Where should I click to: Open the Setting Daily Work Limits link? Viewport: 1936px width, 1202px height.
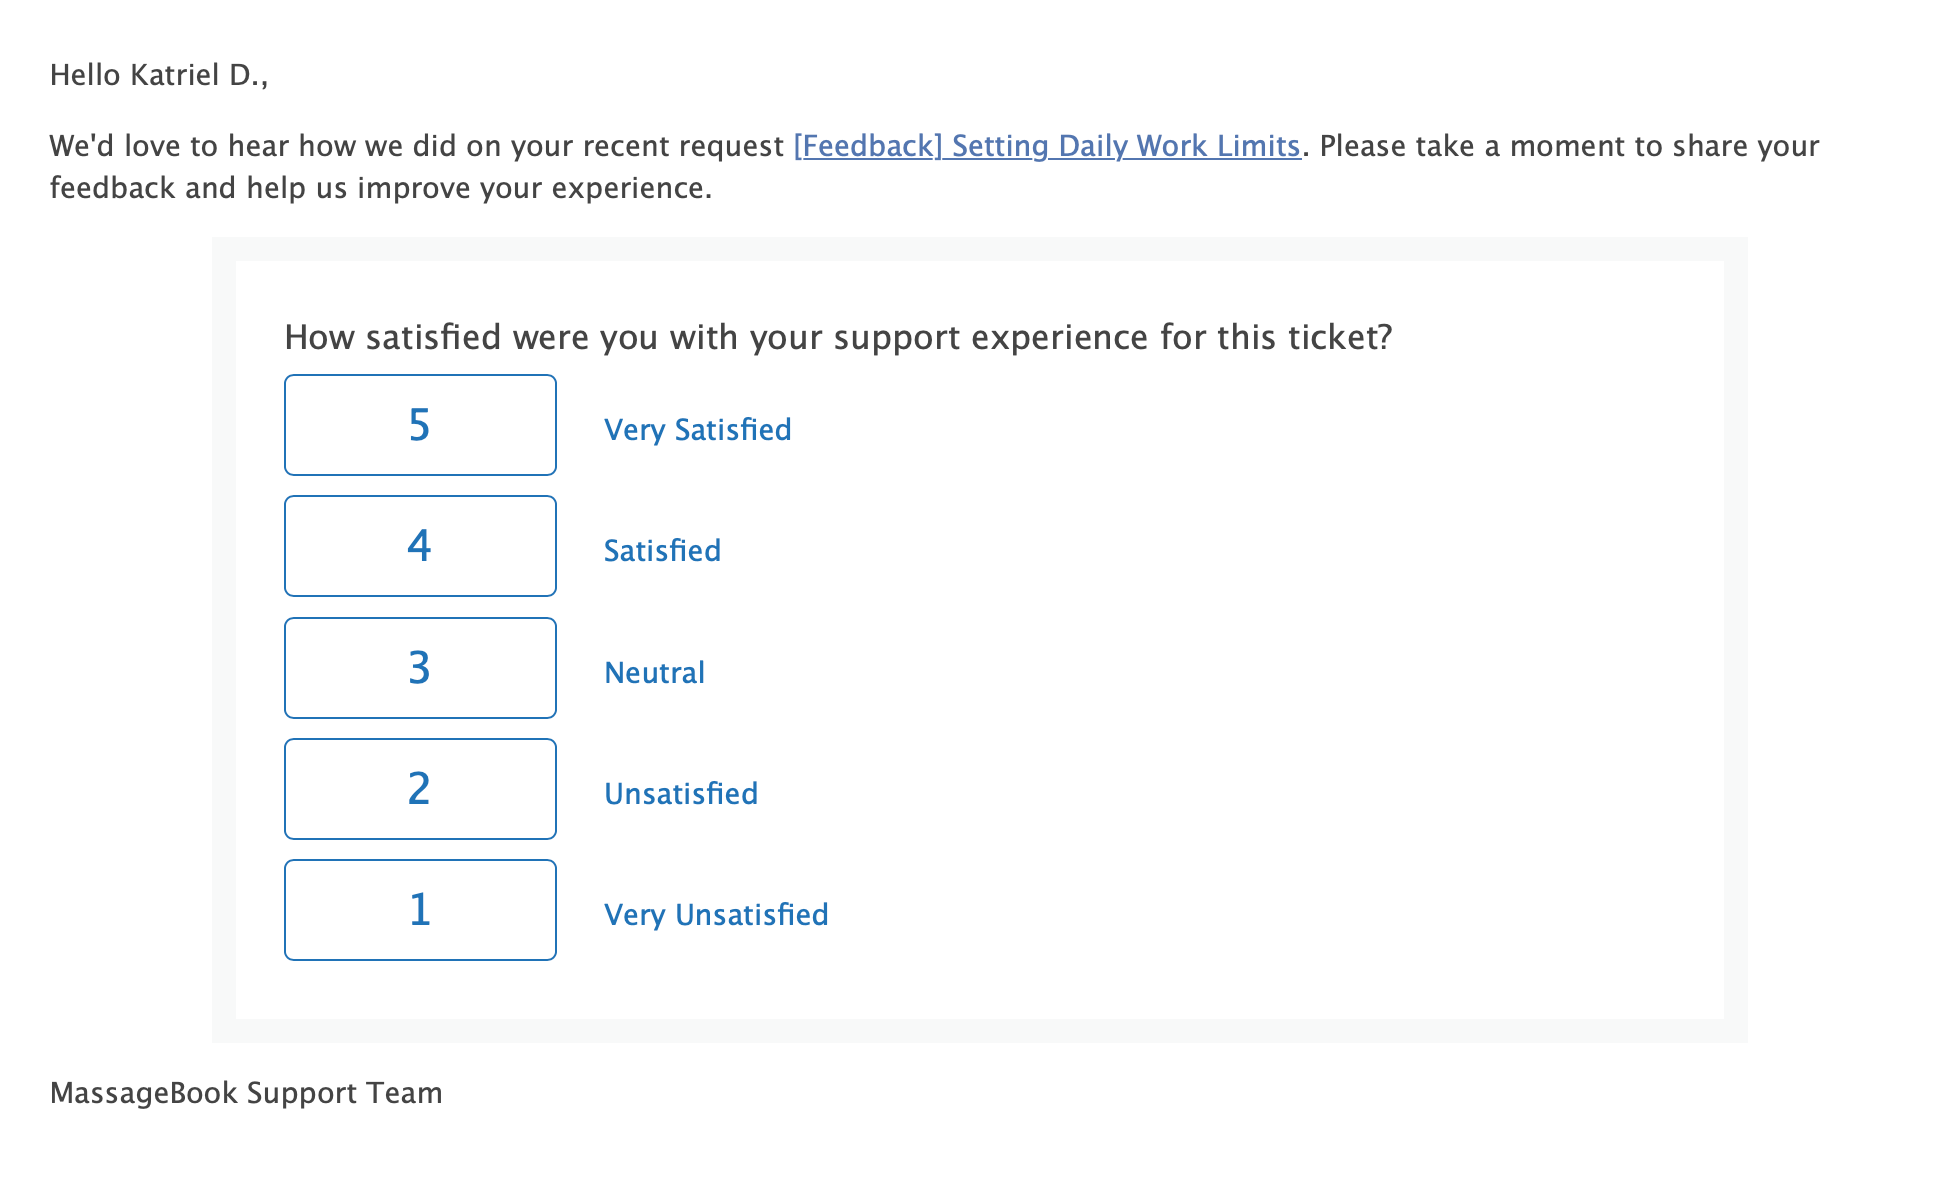click(1047, 146)
